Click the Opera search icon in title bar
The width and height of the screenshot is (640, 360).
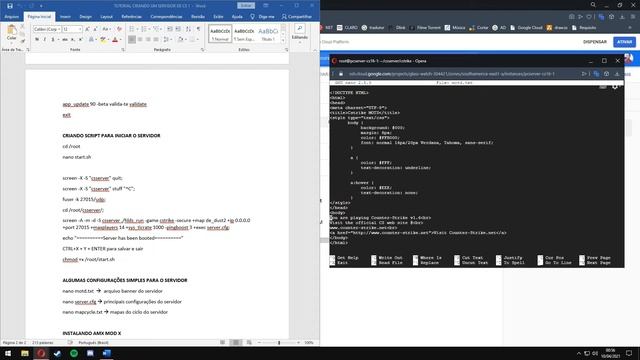tap(593, 5)
